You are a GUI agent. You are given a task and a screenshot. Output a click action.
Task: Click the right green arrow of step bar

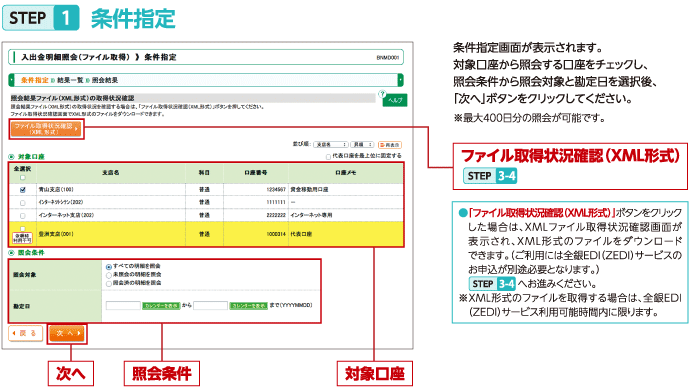pos(400,80)
